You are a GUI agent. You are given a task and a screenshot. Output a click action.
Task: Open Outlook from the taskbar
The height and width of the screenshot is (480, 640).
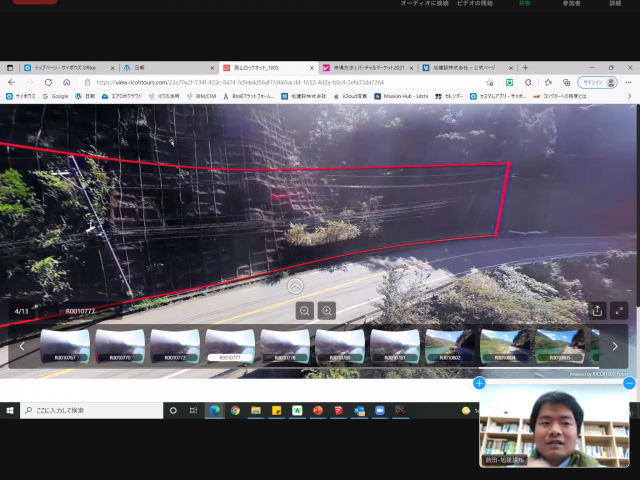(x=359, y=411)
